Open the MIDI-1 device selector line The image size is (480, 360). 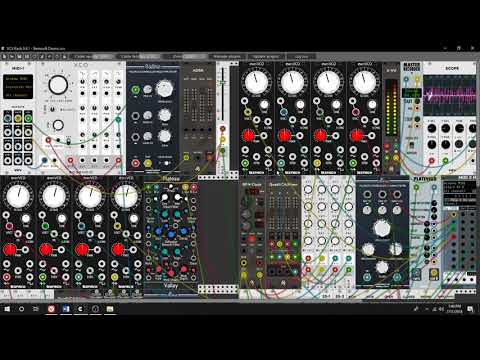click(x=18, y=87)
